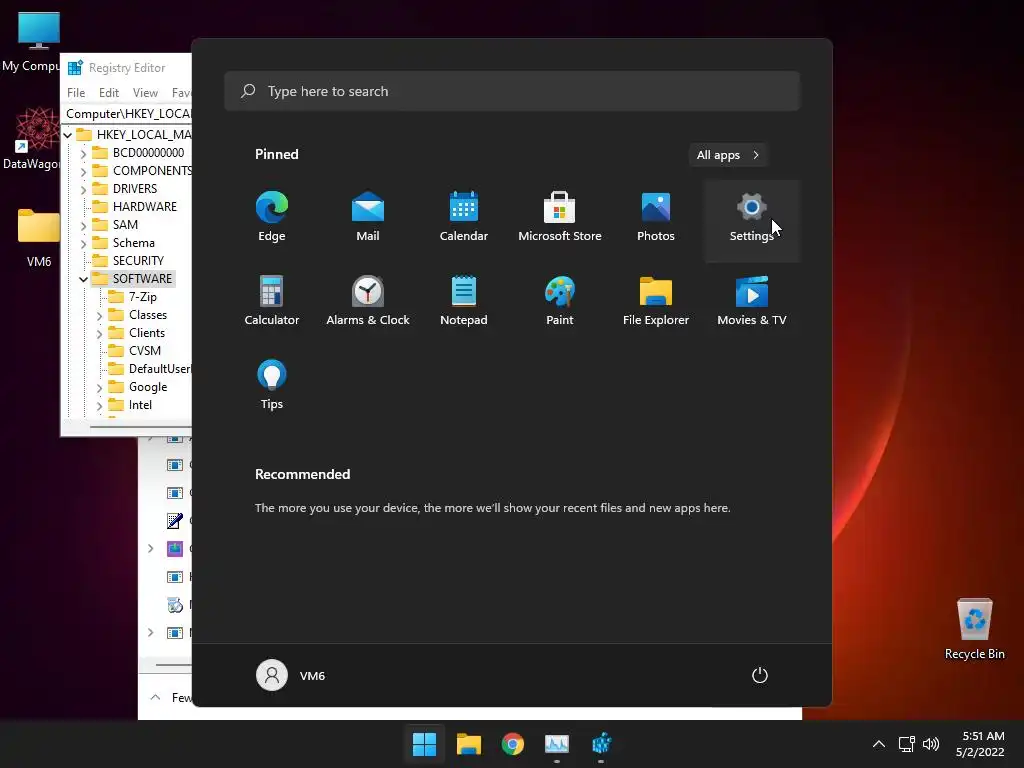Launch the Photos app

tap(656, 217)
